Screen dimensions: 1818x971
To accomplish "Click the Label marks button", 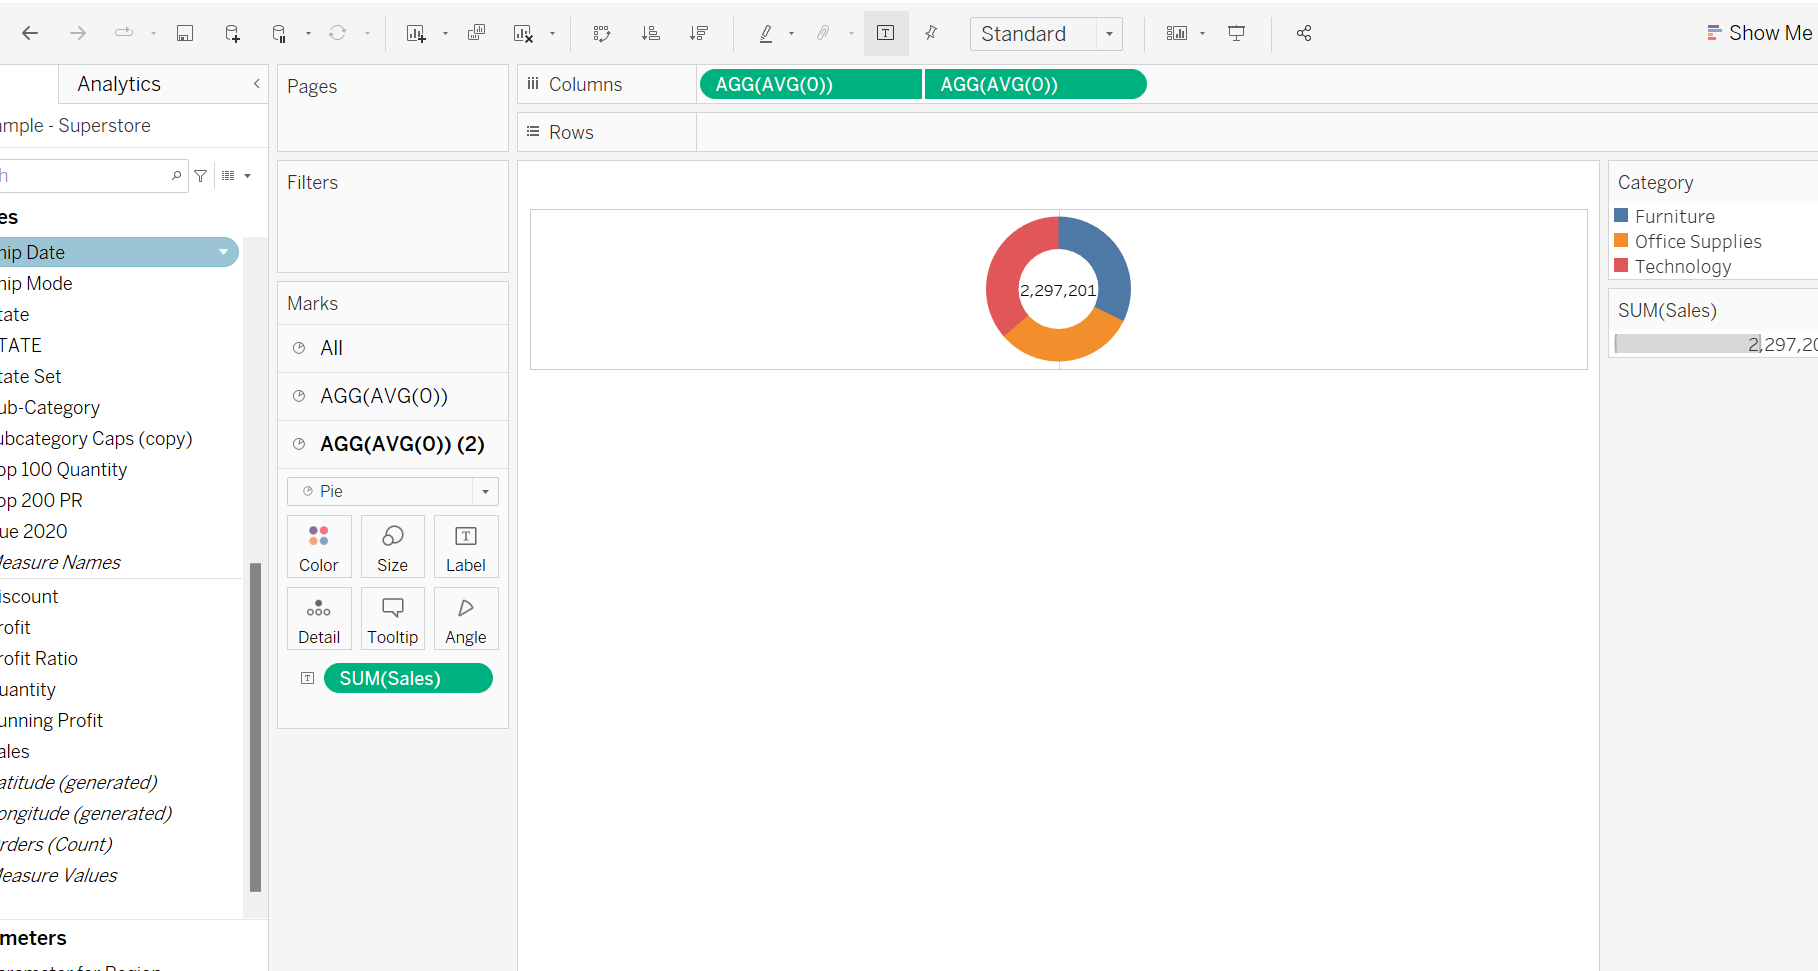I will [x=466, y=546].
